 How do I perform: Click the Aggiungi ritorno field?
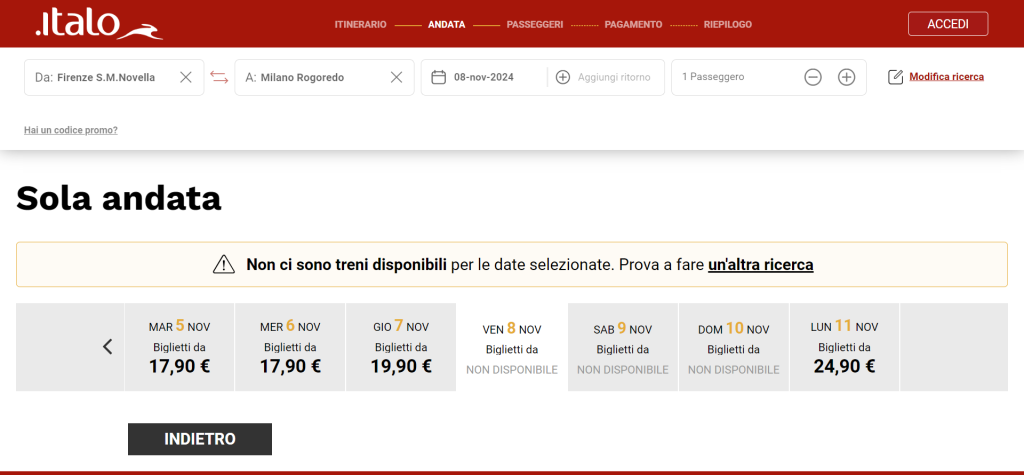point(614,77)
